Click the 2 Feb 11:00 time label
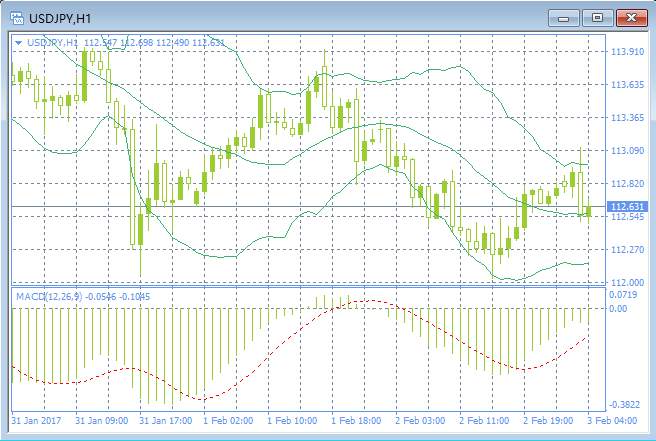This screenshot has height=441, width=656. pos(484,420)
